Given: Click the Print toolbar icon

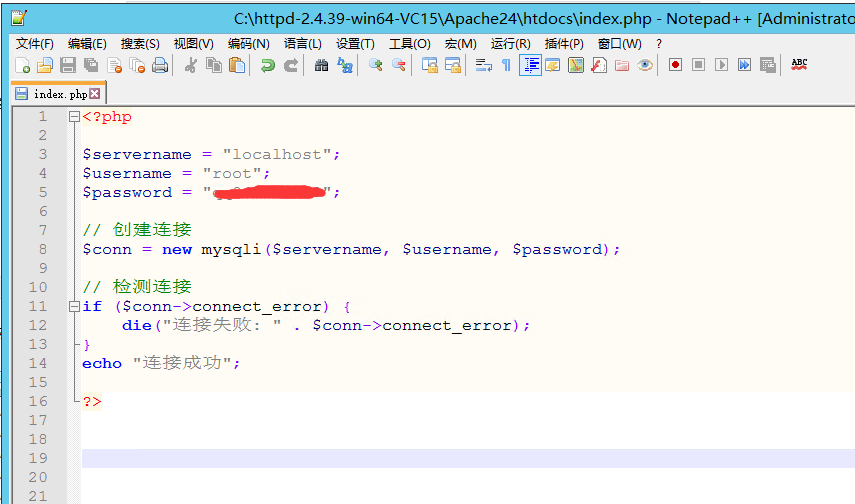Looking at the screenshot, I should click(159, 65).
